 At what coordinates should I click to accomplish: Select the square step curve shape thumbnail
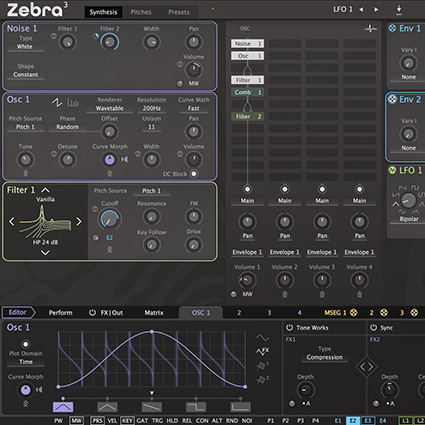pyautogui.click(x=196, y=407)
